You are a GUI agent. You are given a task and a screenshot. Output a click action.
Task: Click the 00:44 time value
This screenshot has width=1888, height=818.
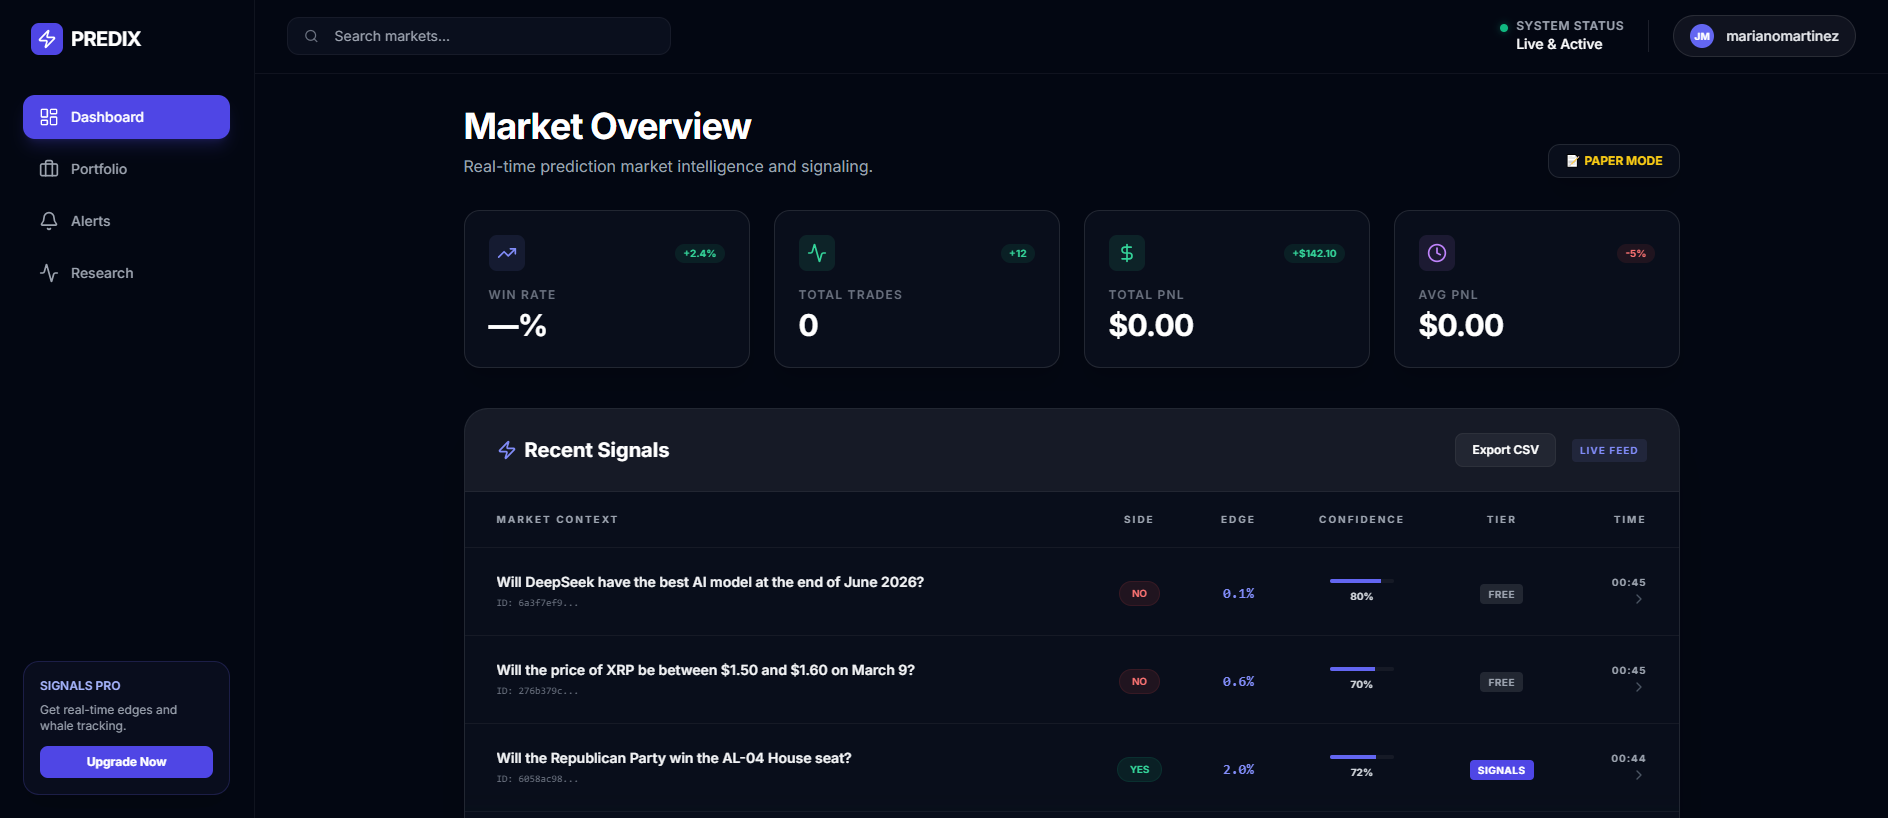tap(1628, 759)
